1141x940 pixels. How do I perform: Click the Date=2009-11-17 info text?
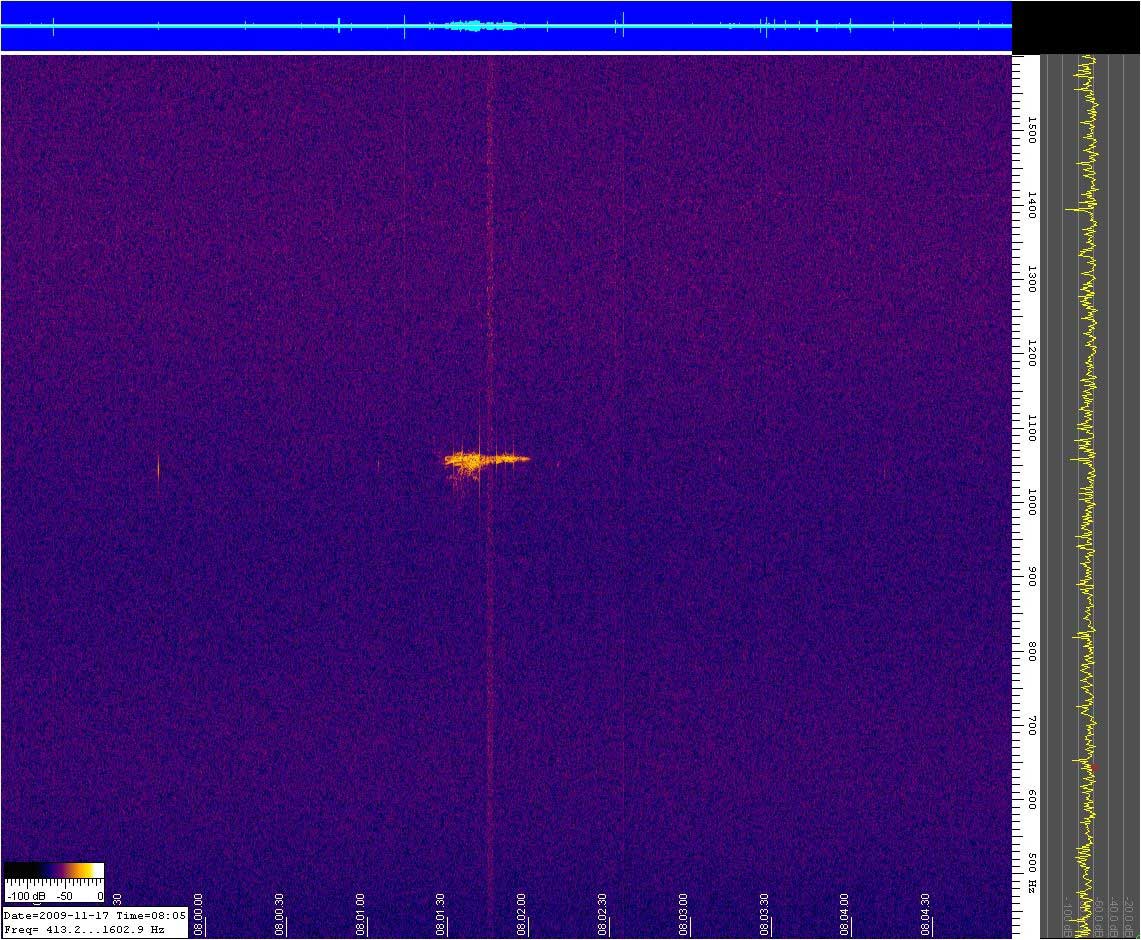[x=57, y=915]
